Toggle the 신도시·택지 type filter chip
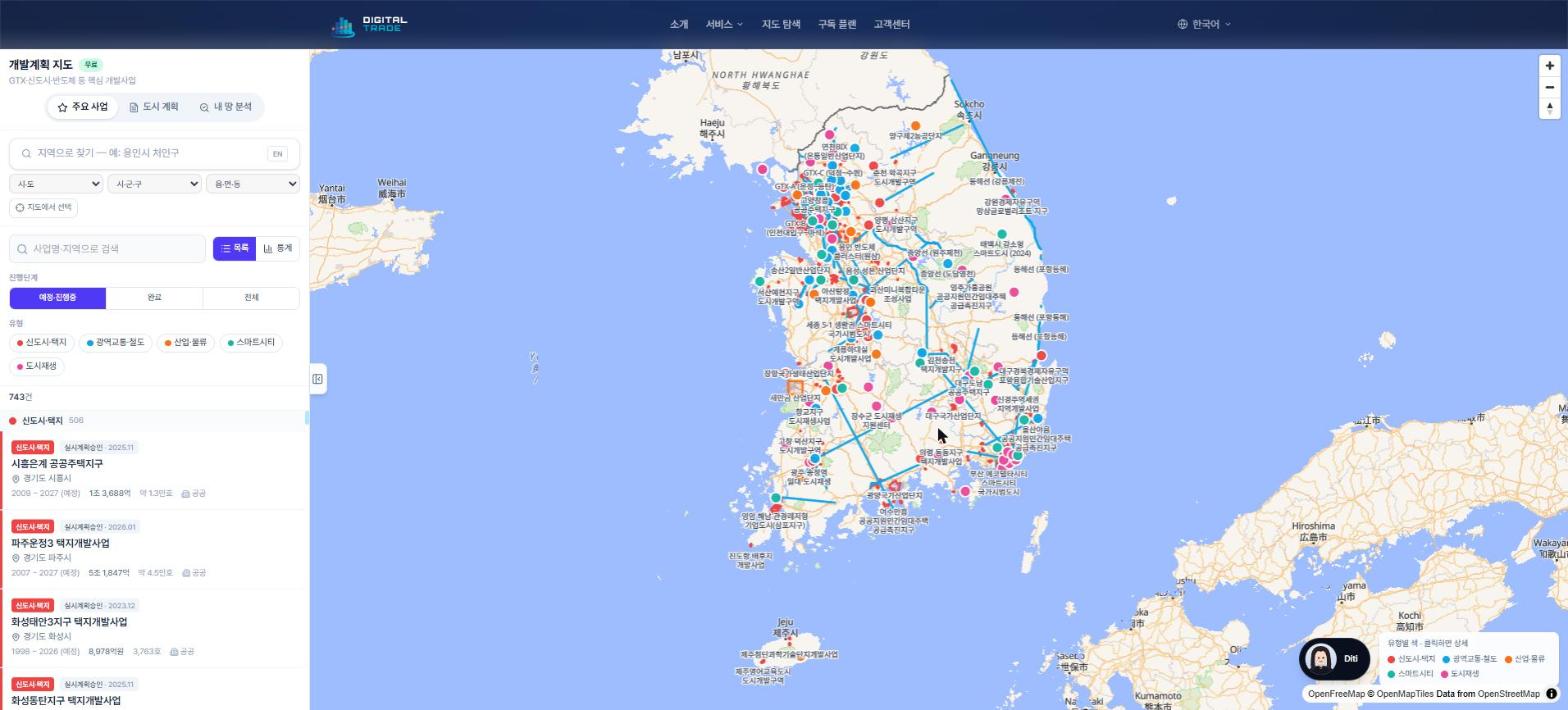Image resolution: width=1568 pixels, height=710 pixels. [42, 343]
